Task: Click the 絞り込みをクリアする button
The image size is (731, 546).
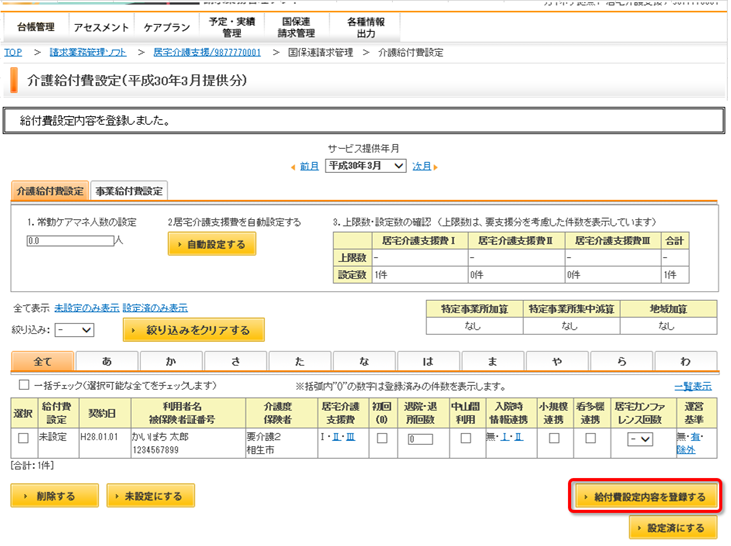Action: coord(194,330)
